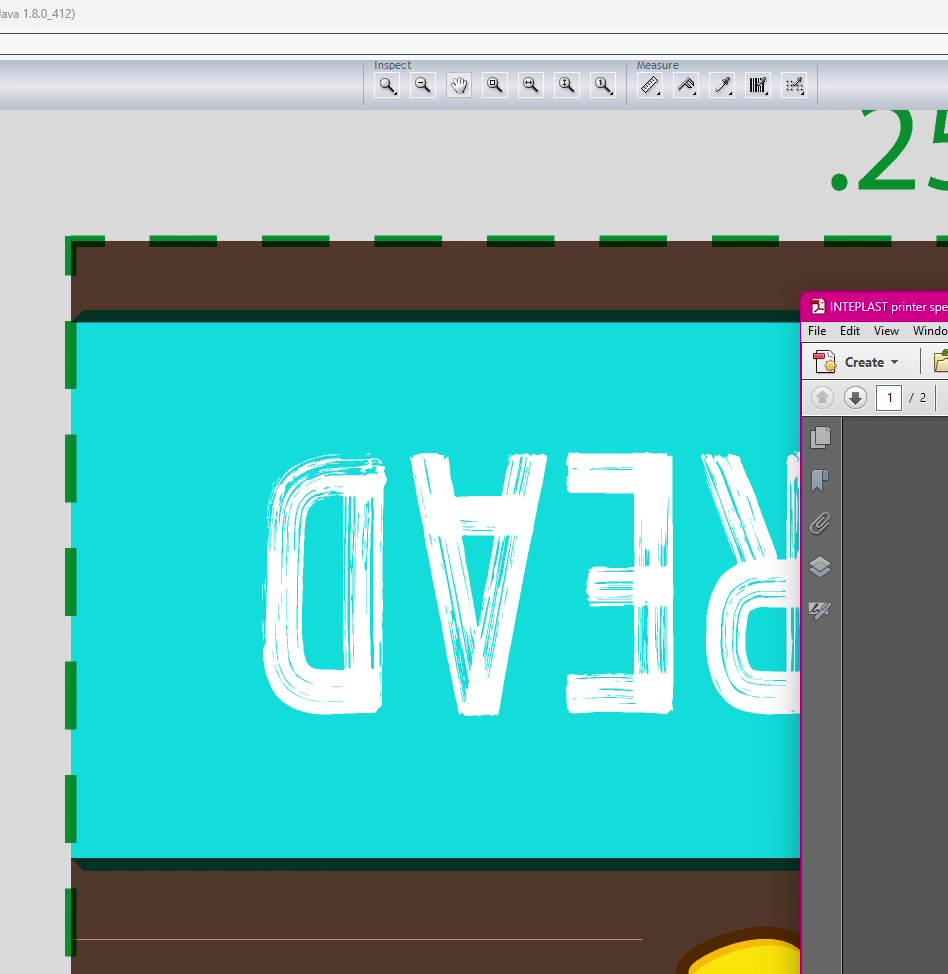Click the Fit Width zoom icon
The height and width of the screenshot is (974, 948).
click(x=531, y=86)
